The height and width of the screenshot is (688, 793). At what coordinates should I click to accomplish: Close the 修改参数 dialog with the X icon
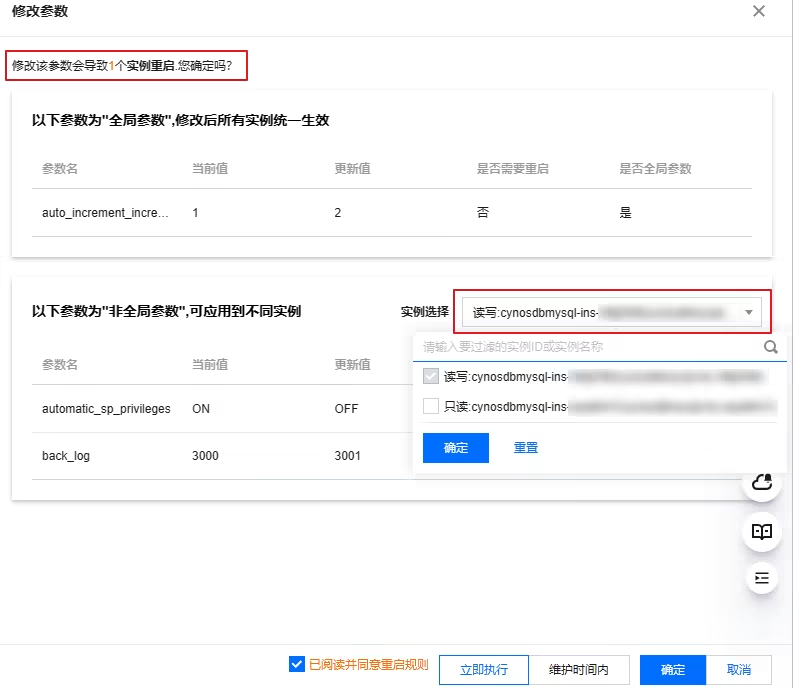(x=759, y=11)
